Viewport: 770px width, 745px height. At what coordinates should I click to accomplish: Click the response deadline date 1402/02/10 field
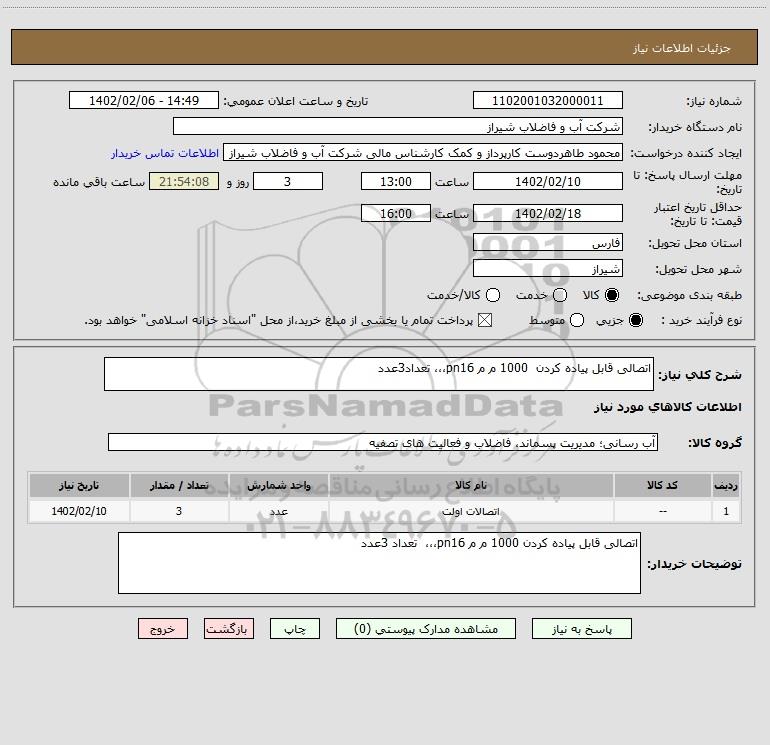coord(548,182)
